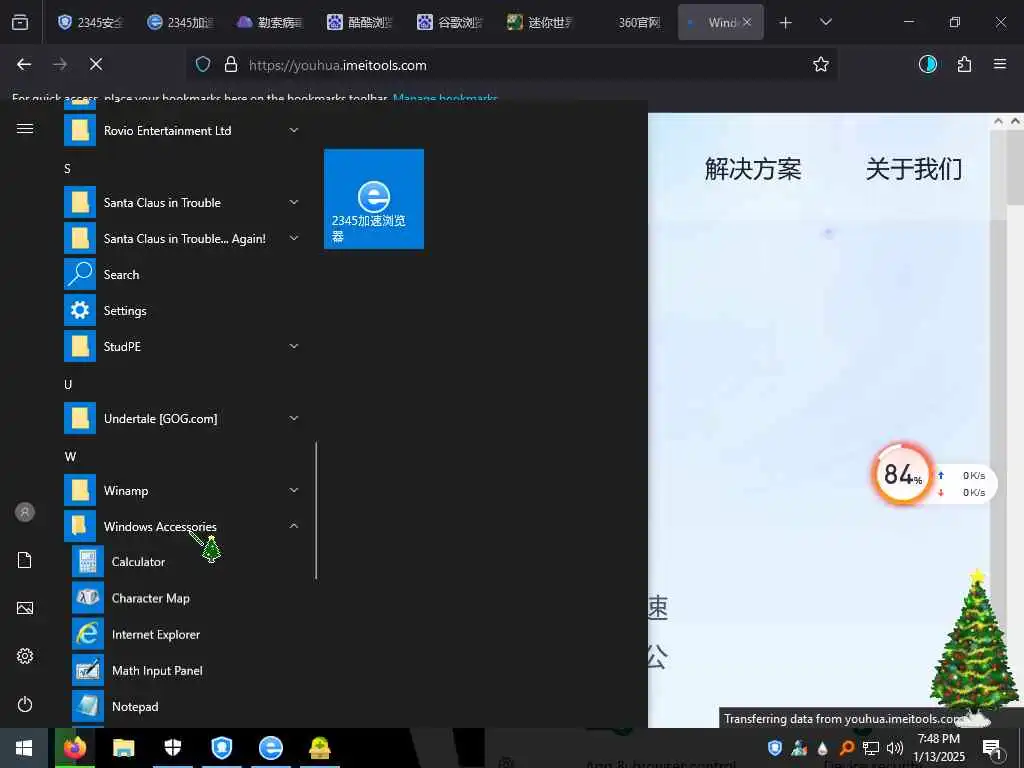The height and width of the screenshot is (768, 1024).
Task: Expand Santa Claus in Trouble... Again! folder
Action: 186,238
